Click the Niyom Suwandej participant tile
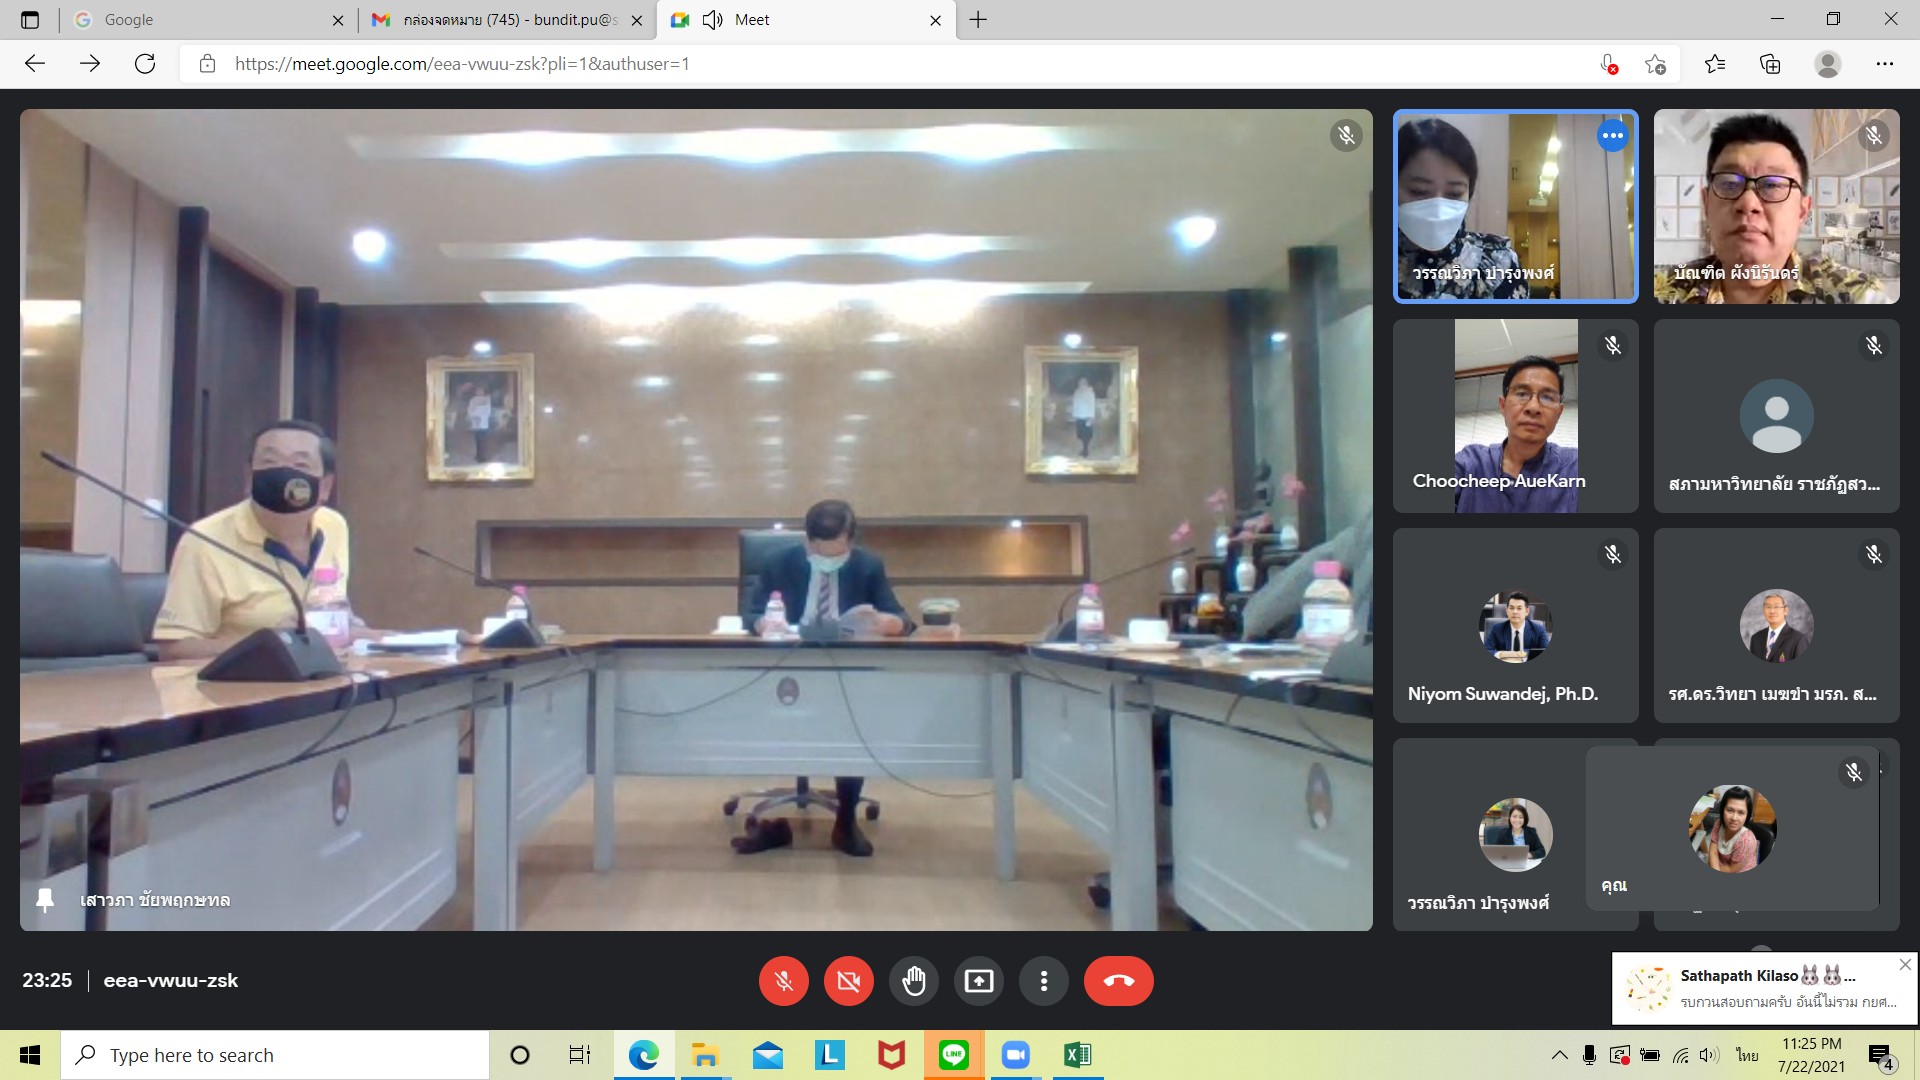Screen dimensions: 1920x1080 (x=1515, y=626)
